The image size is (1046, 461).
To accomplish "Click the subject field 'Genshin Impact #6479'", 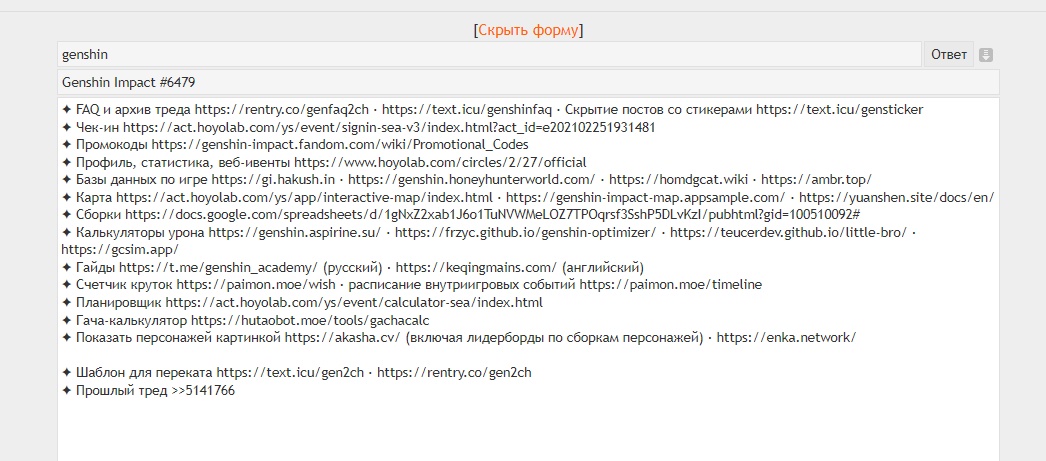I will (x=528, y=82).
